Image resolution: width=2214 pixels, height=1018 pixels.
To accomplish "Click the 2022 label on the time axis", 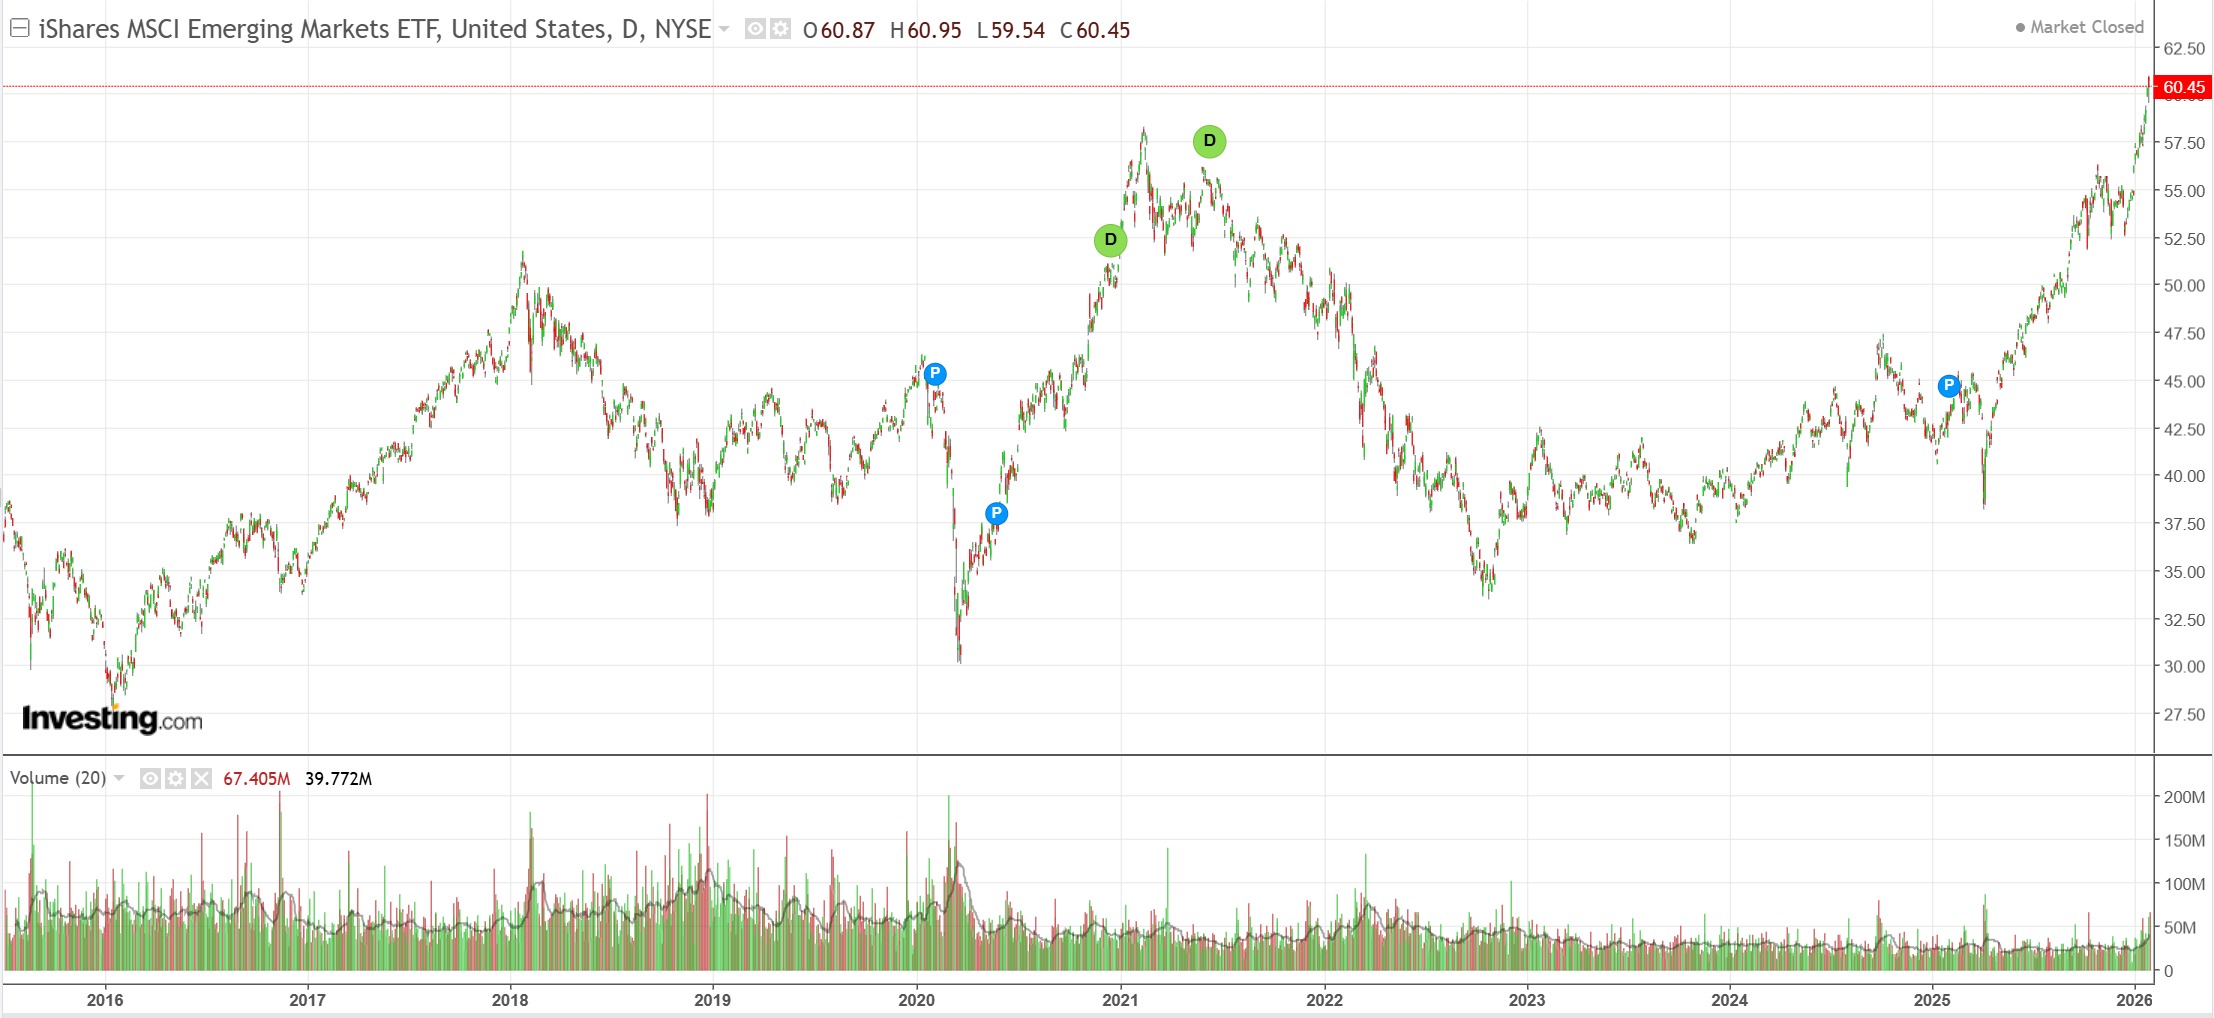I will pos(1325,1000).
